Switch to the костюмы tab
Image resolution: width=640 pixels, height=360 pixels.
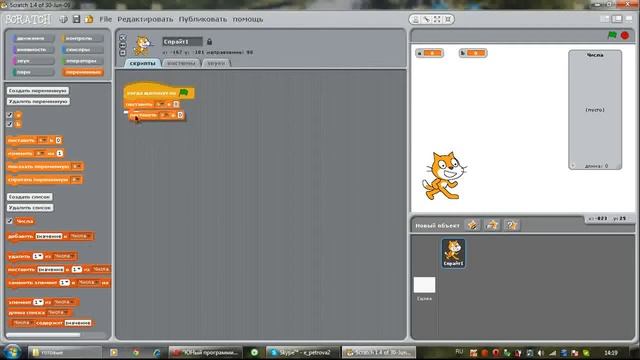coord(181,63)
